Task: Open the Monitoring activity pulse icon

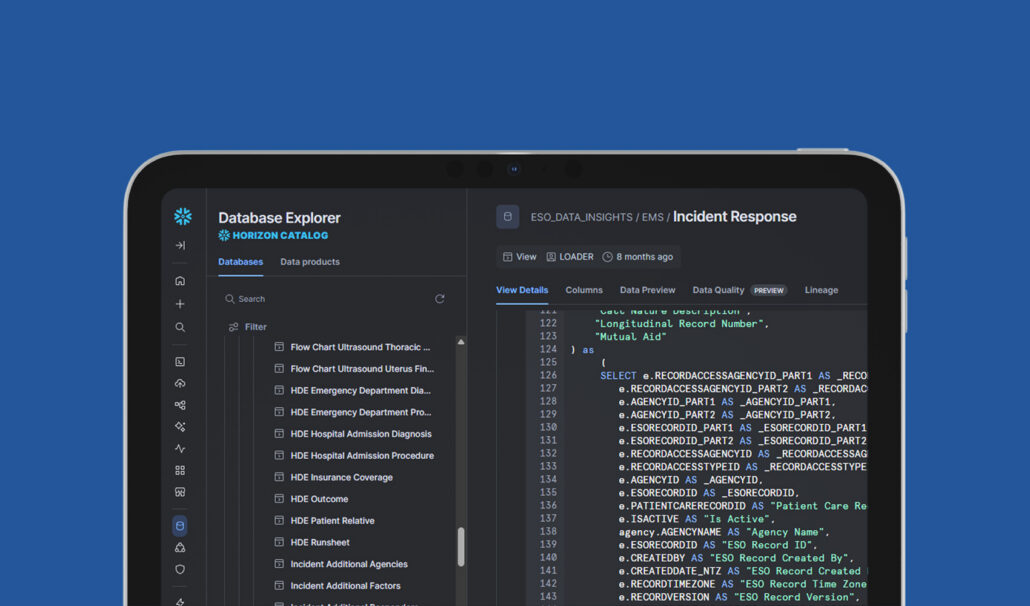Action: pyautogui.click(x=180, y=448)
